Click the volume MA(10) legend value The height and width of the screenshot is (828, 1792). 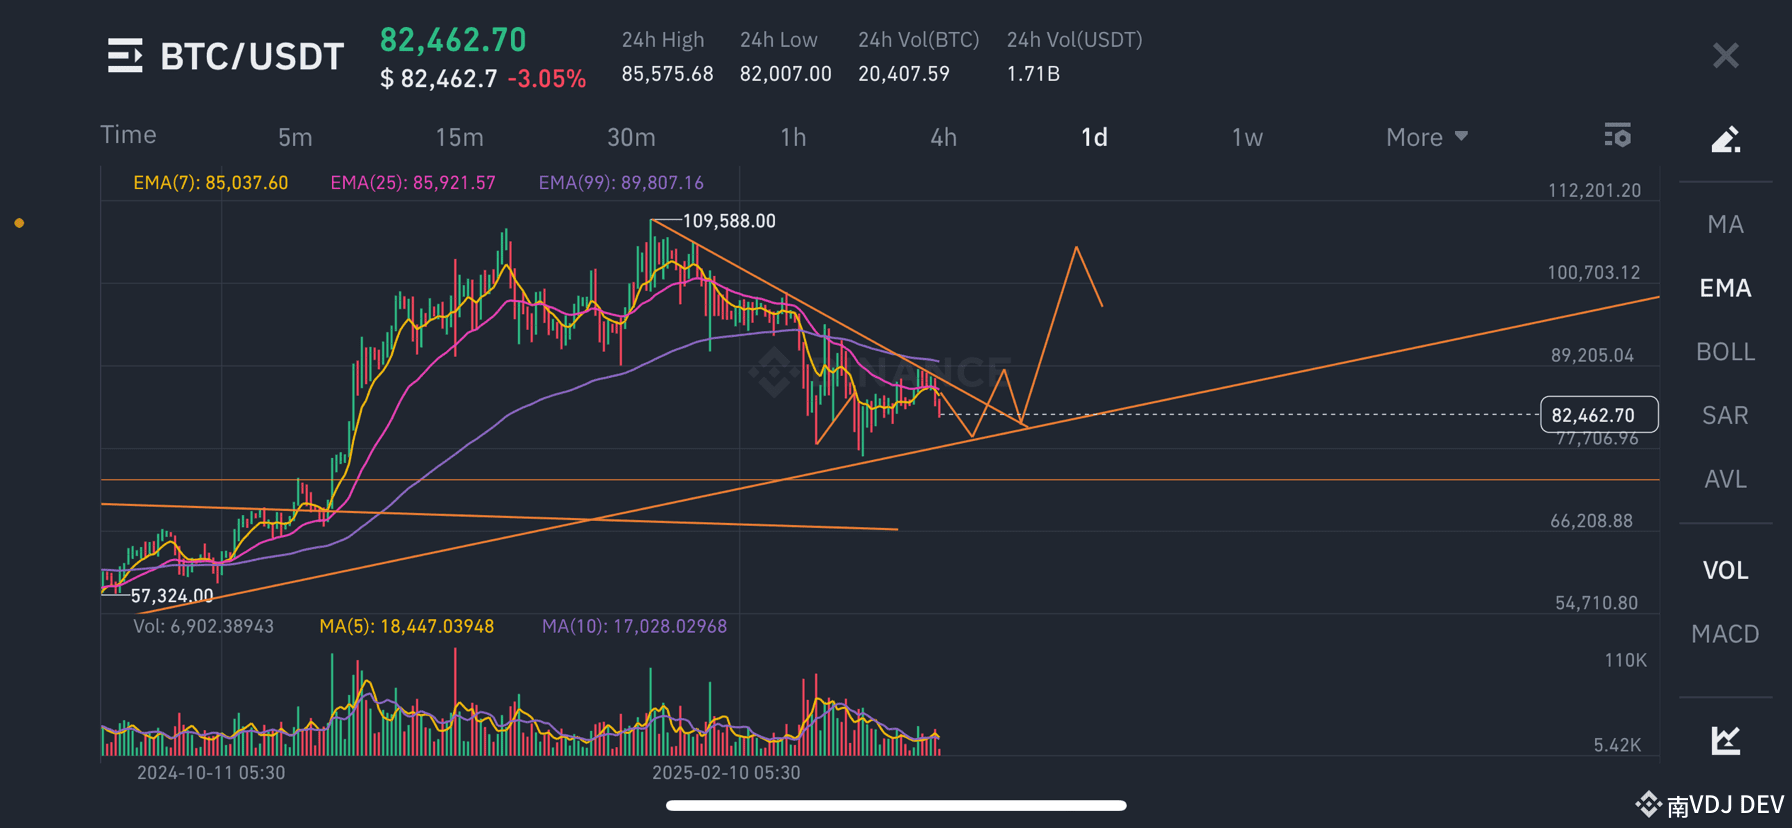click(634, 626)
